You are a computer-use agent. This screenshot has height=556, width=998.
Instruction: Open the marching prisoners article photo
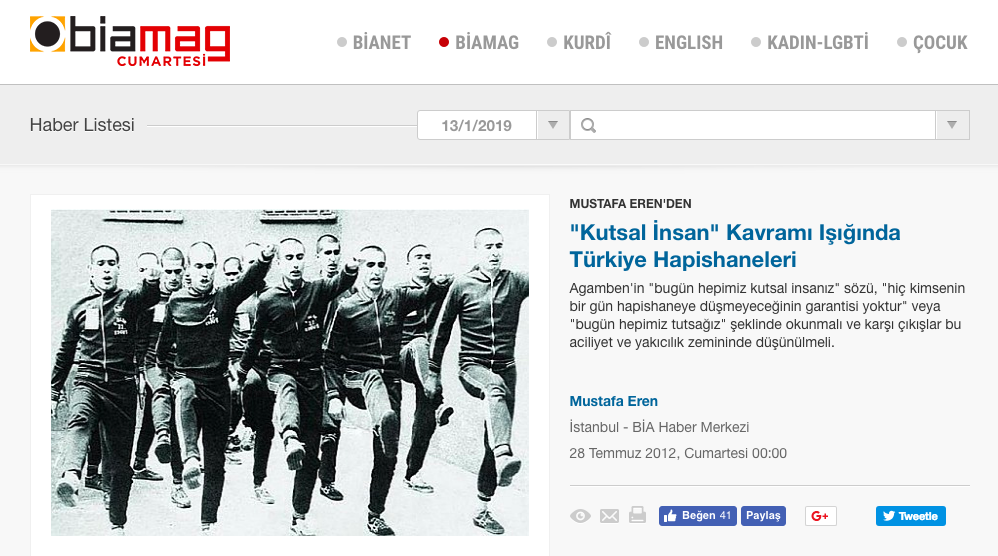tap(290, 373)
